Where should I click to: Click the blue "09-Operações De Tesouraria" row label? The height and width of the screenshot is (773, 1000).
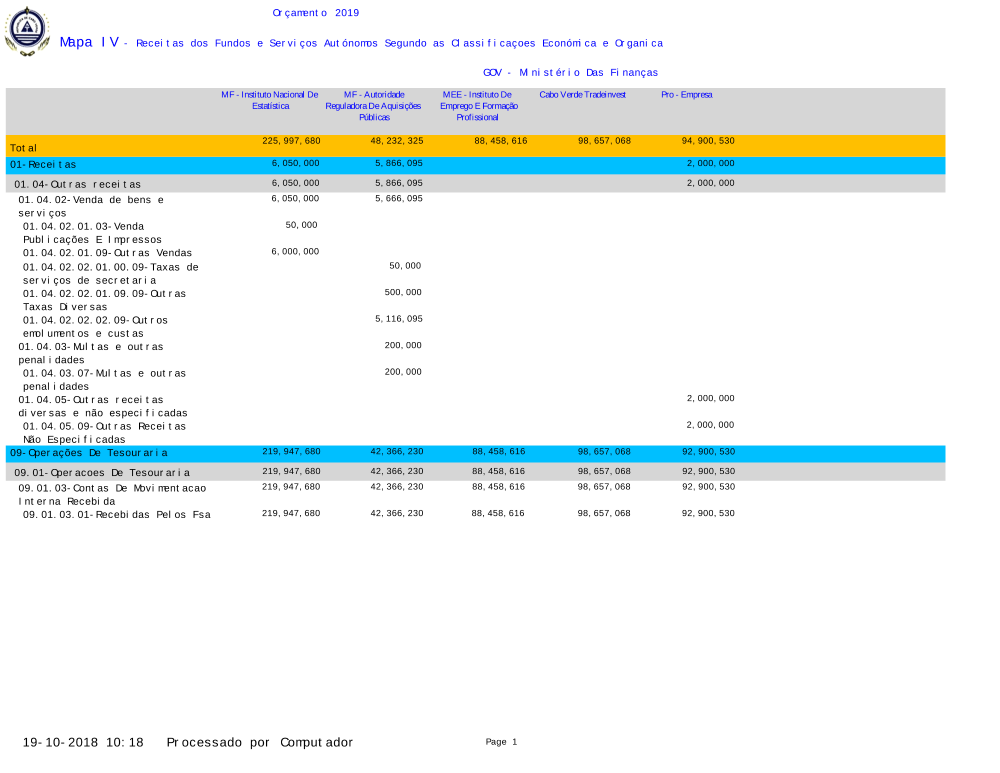[88, 453]
